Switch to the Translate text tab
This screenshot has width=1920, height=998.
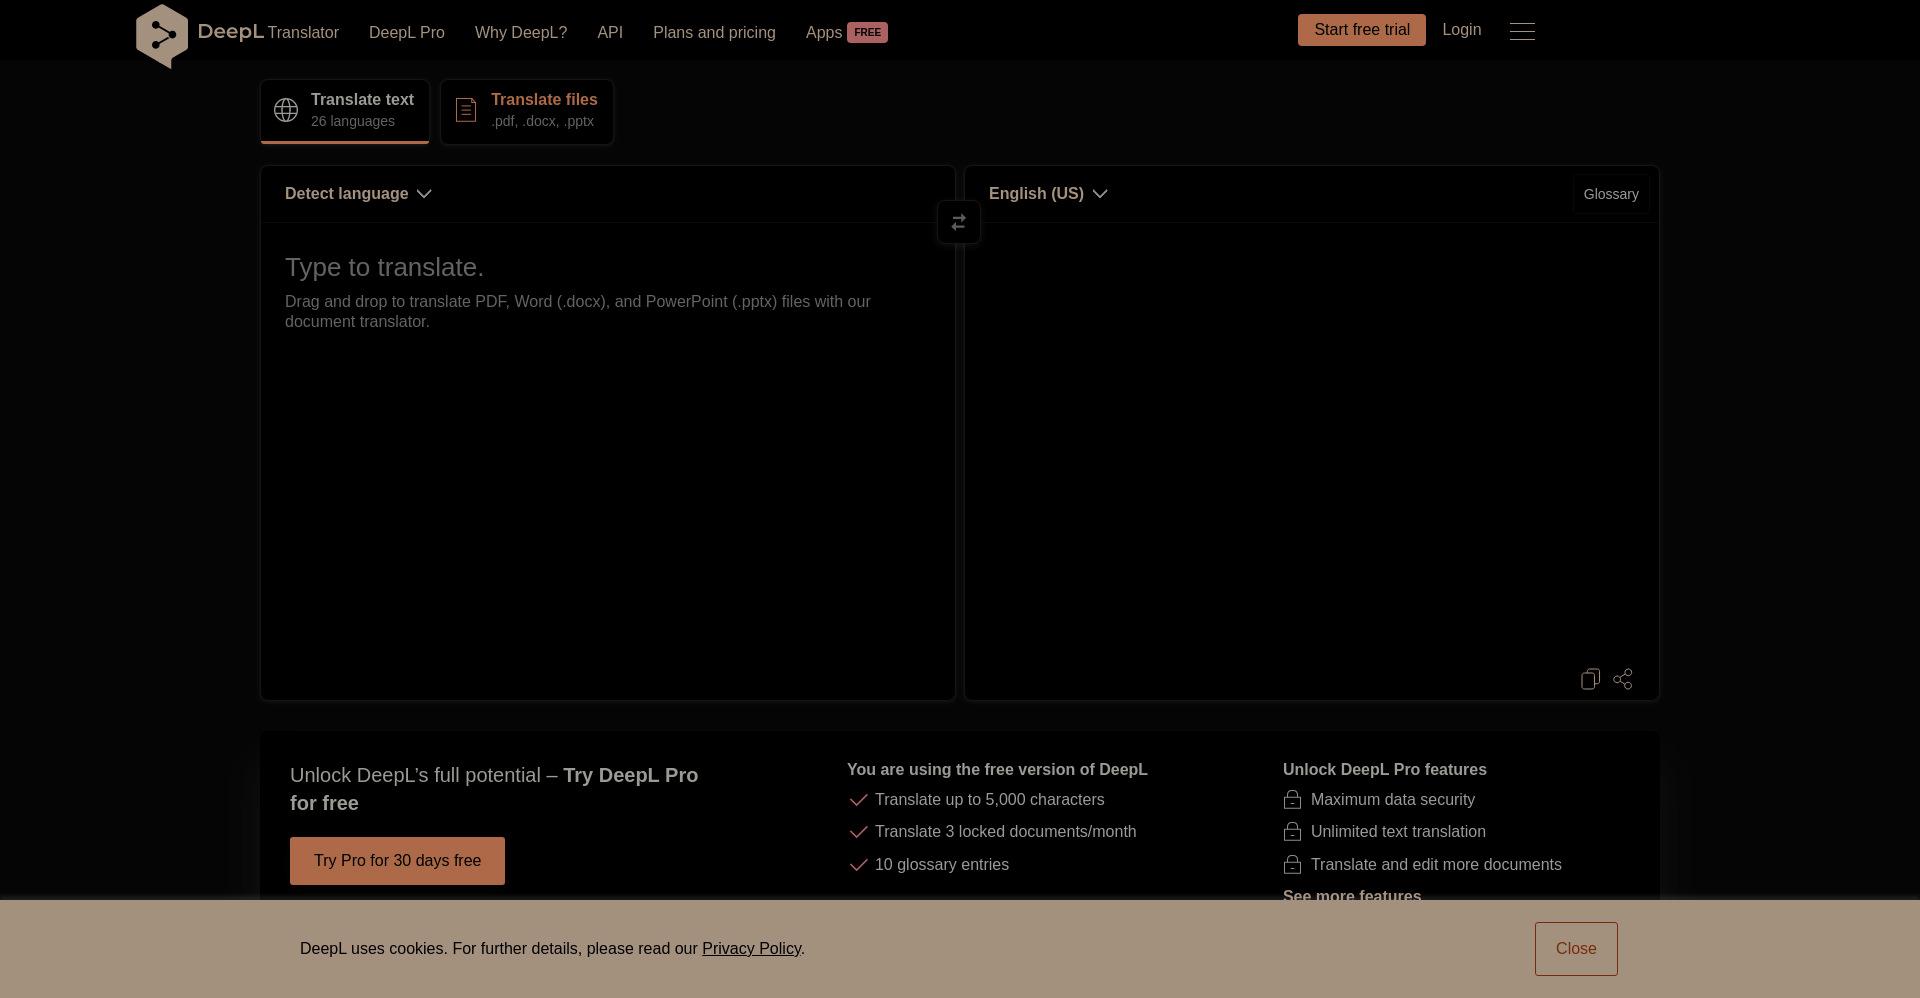click(345, 111)
